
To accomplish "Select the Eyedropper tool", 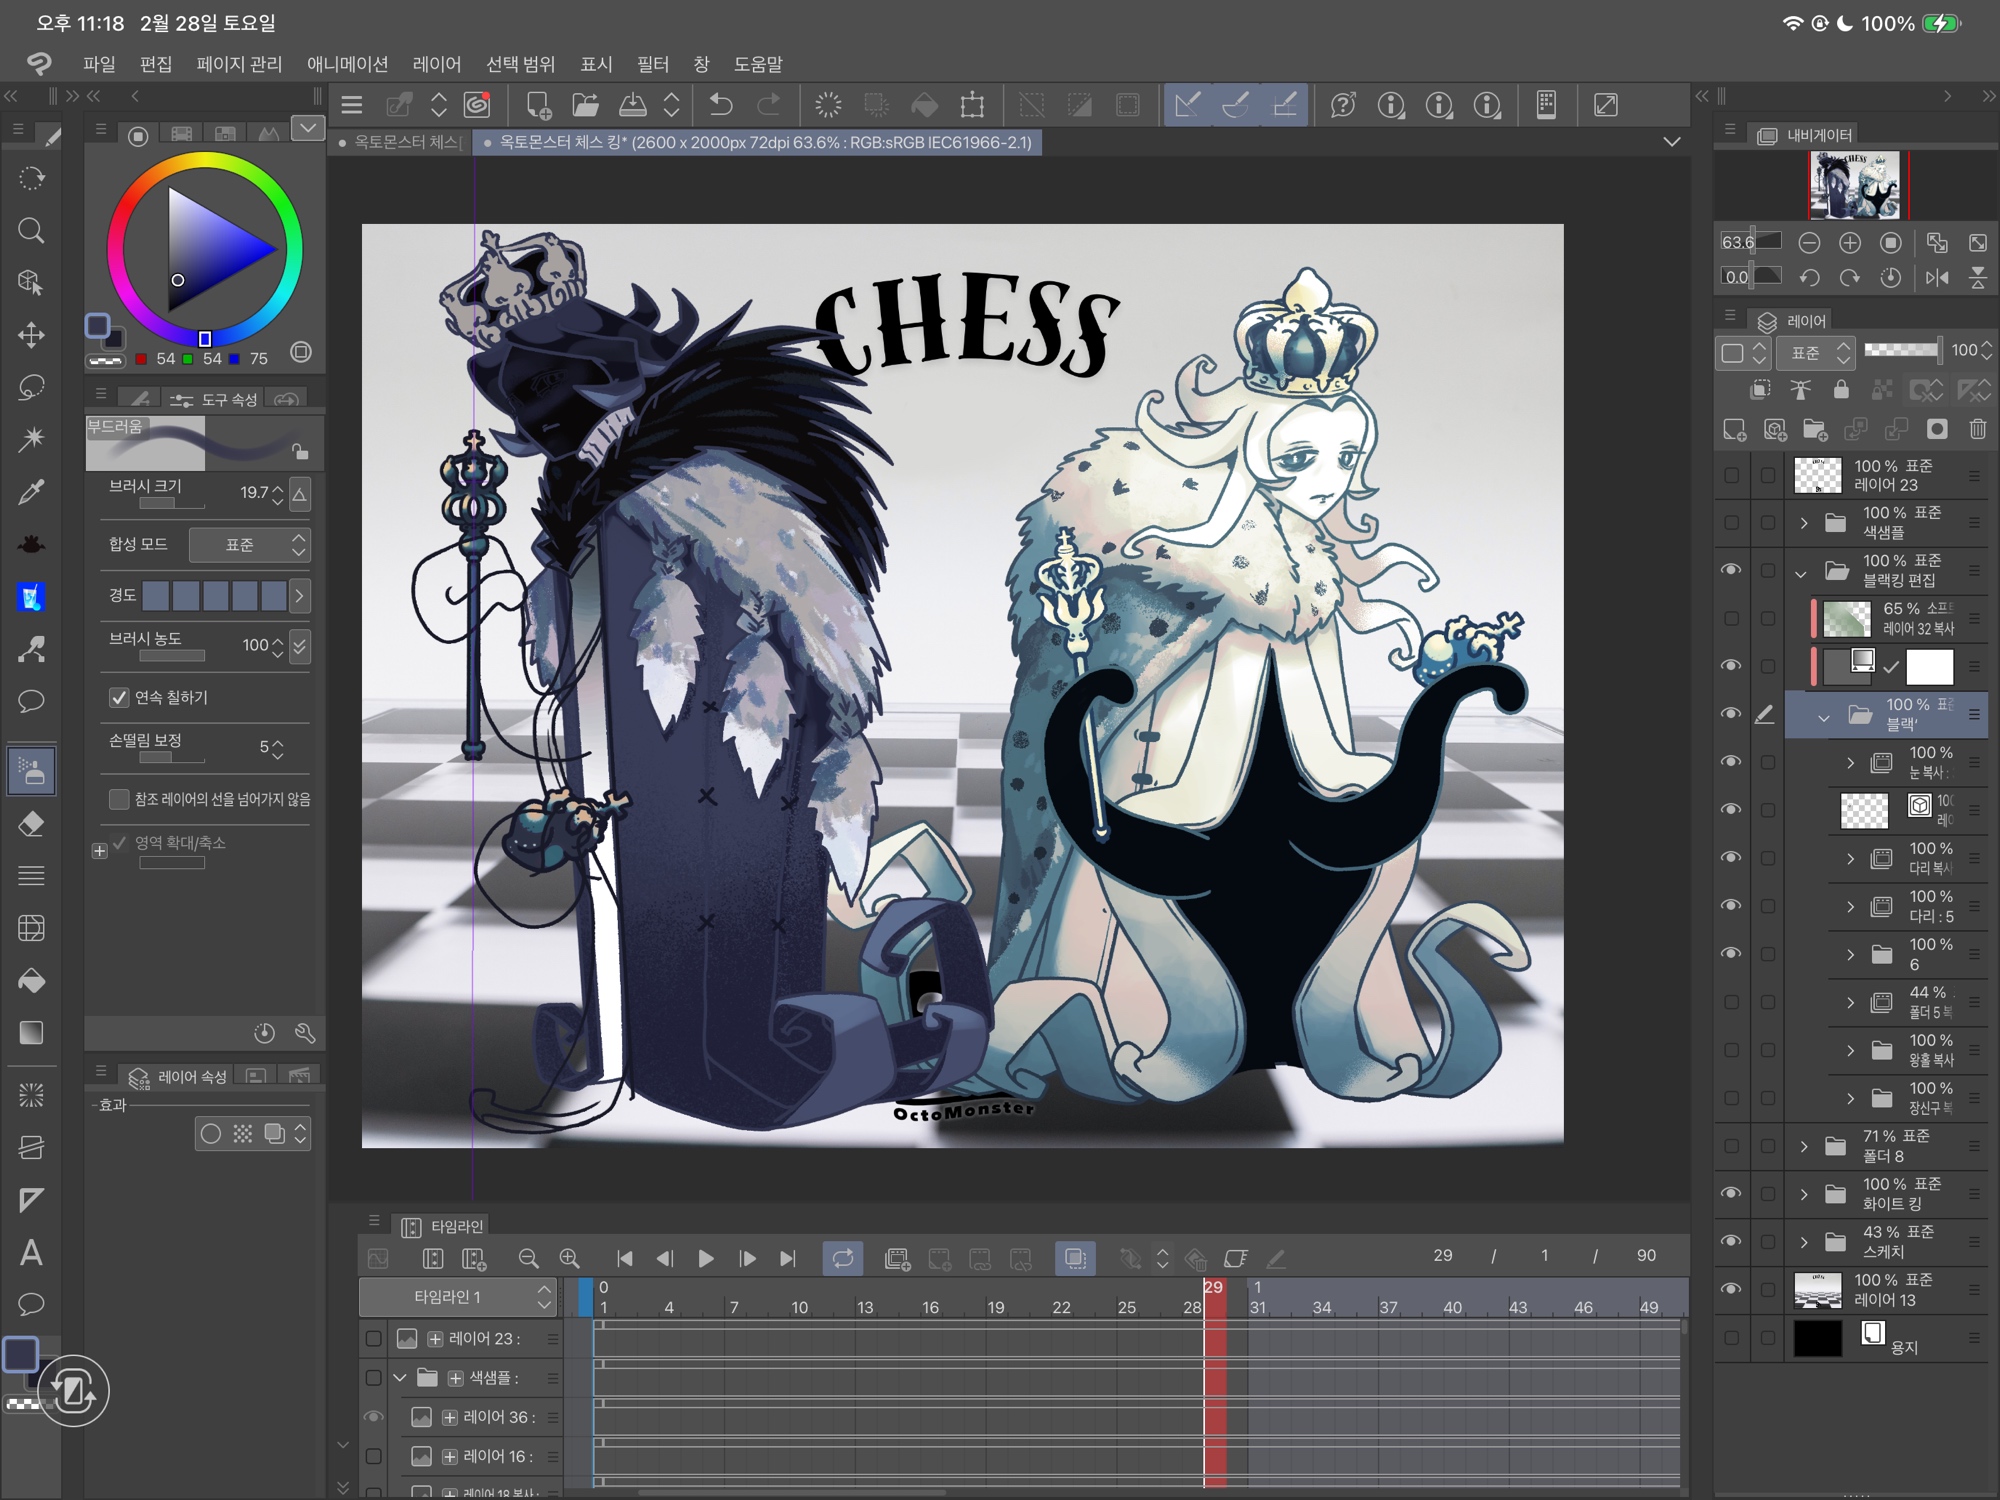I will [31, 492].
